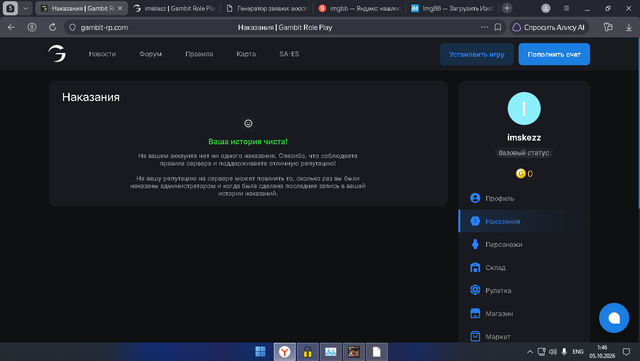Screen dimensions: 640x361
Task: Open the browser account avatar icon
Action: (545, 8)
